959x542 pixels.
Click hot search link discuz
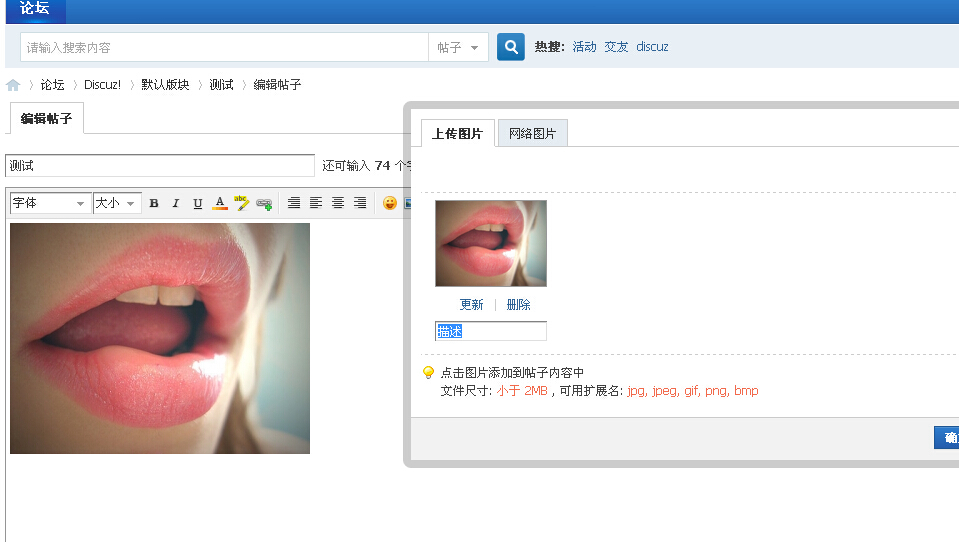coord(652,47)
